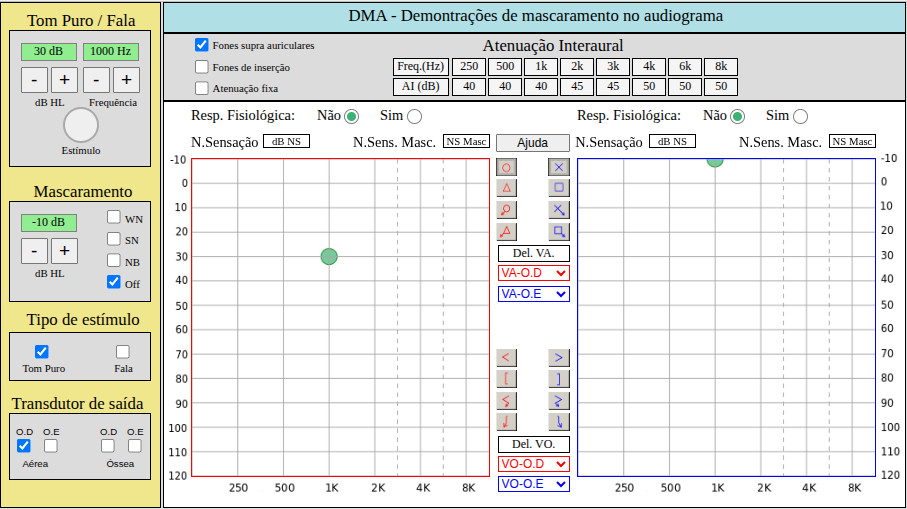Expand the red VO-O.D dropdown
Viewport: 907px width, 509px height.
coord(533,464)
